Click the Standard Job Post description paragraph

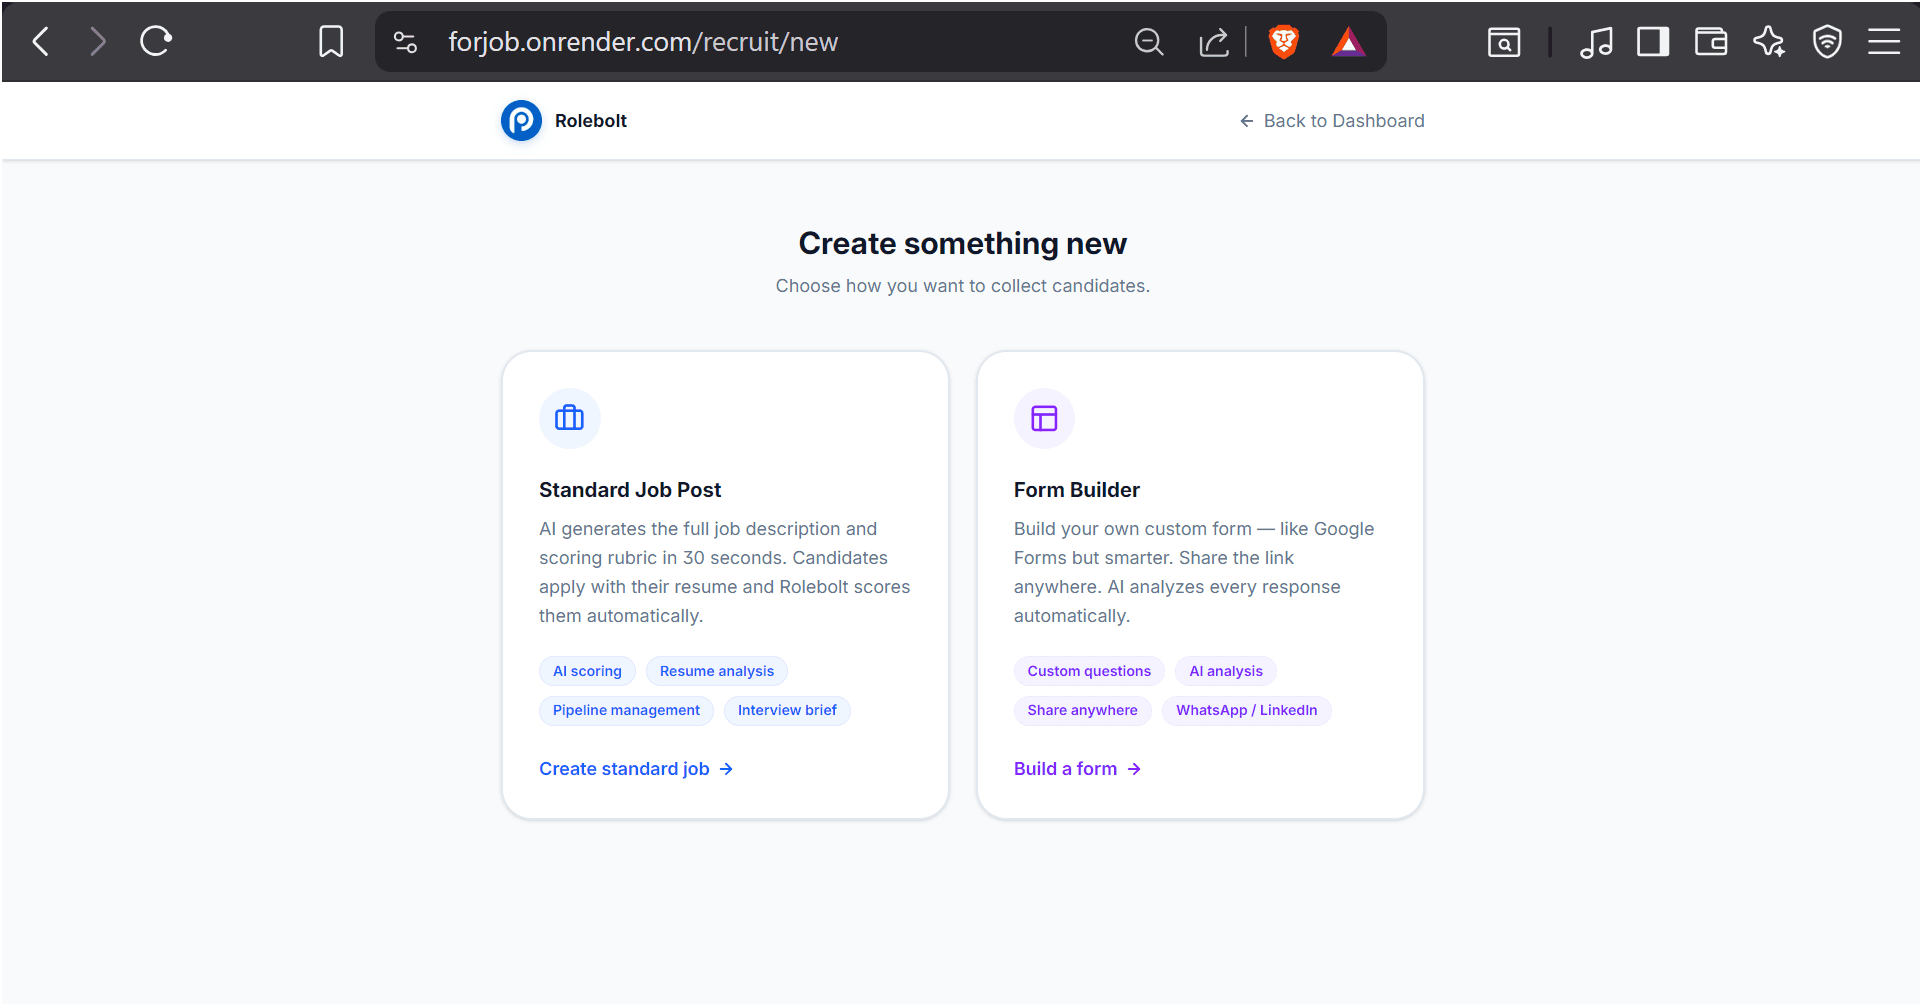pyautogui.click(x=724, y=572)
